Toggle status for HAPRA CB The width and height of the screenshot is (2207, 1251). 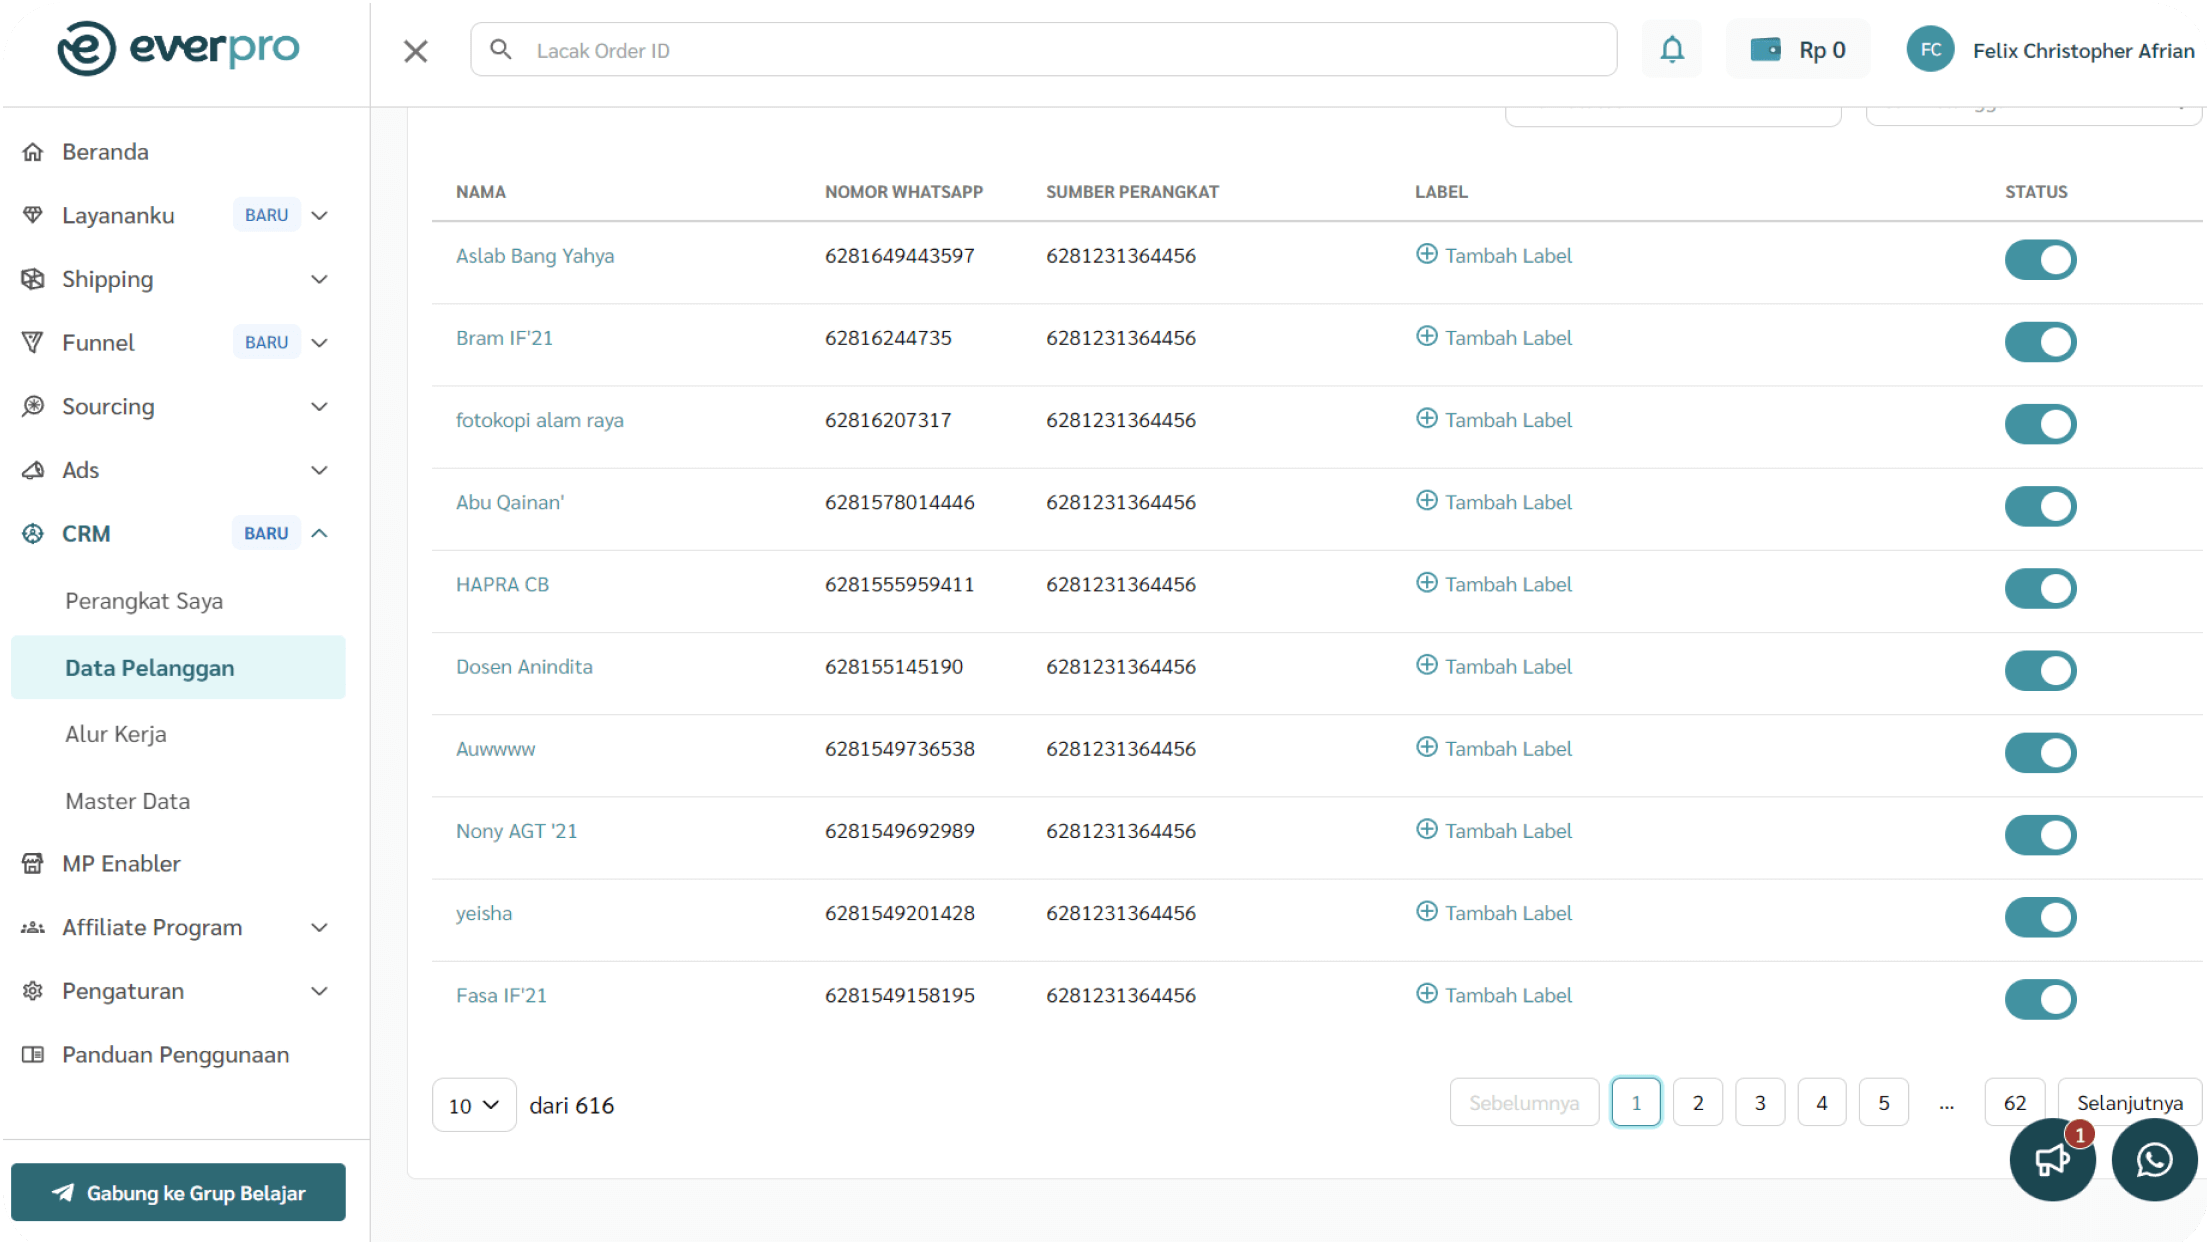pos(2040,588)
